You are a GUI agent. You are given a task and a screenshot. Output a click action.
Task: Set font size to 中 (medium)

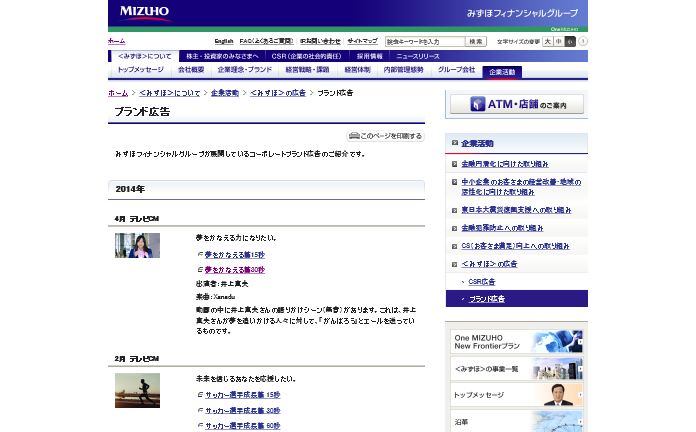click(559, 41)
